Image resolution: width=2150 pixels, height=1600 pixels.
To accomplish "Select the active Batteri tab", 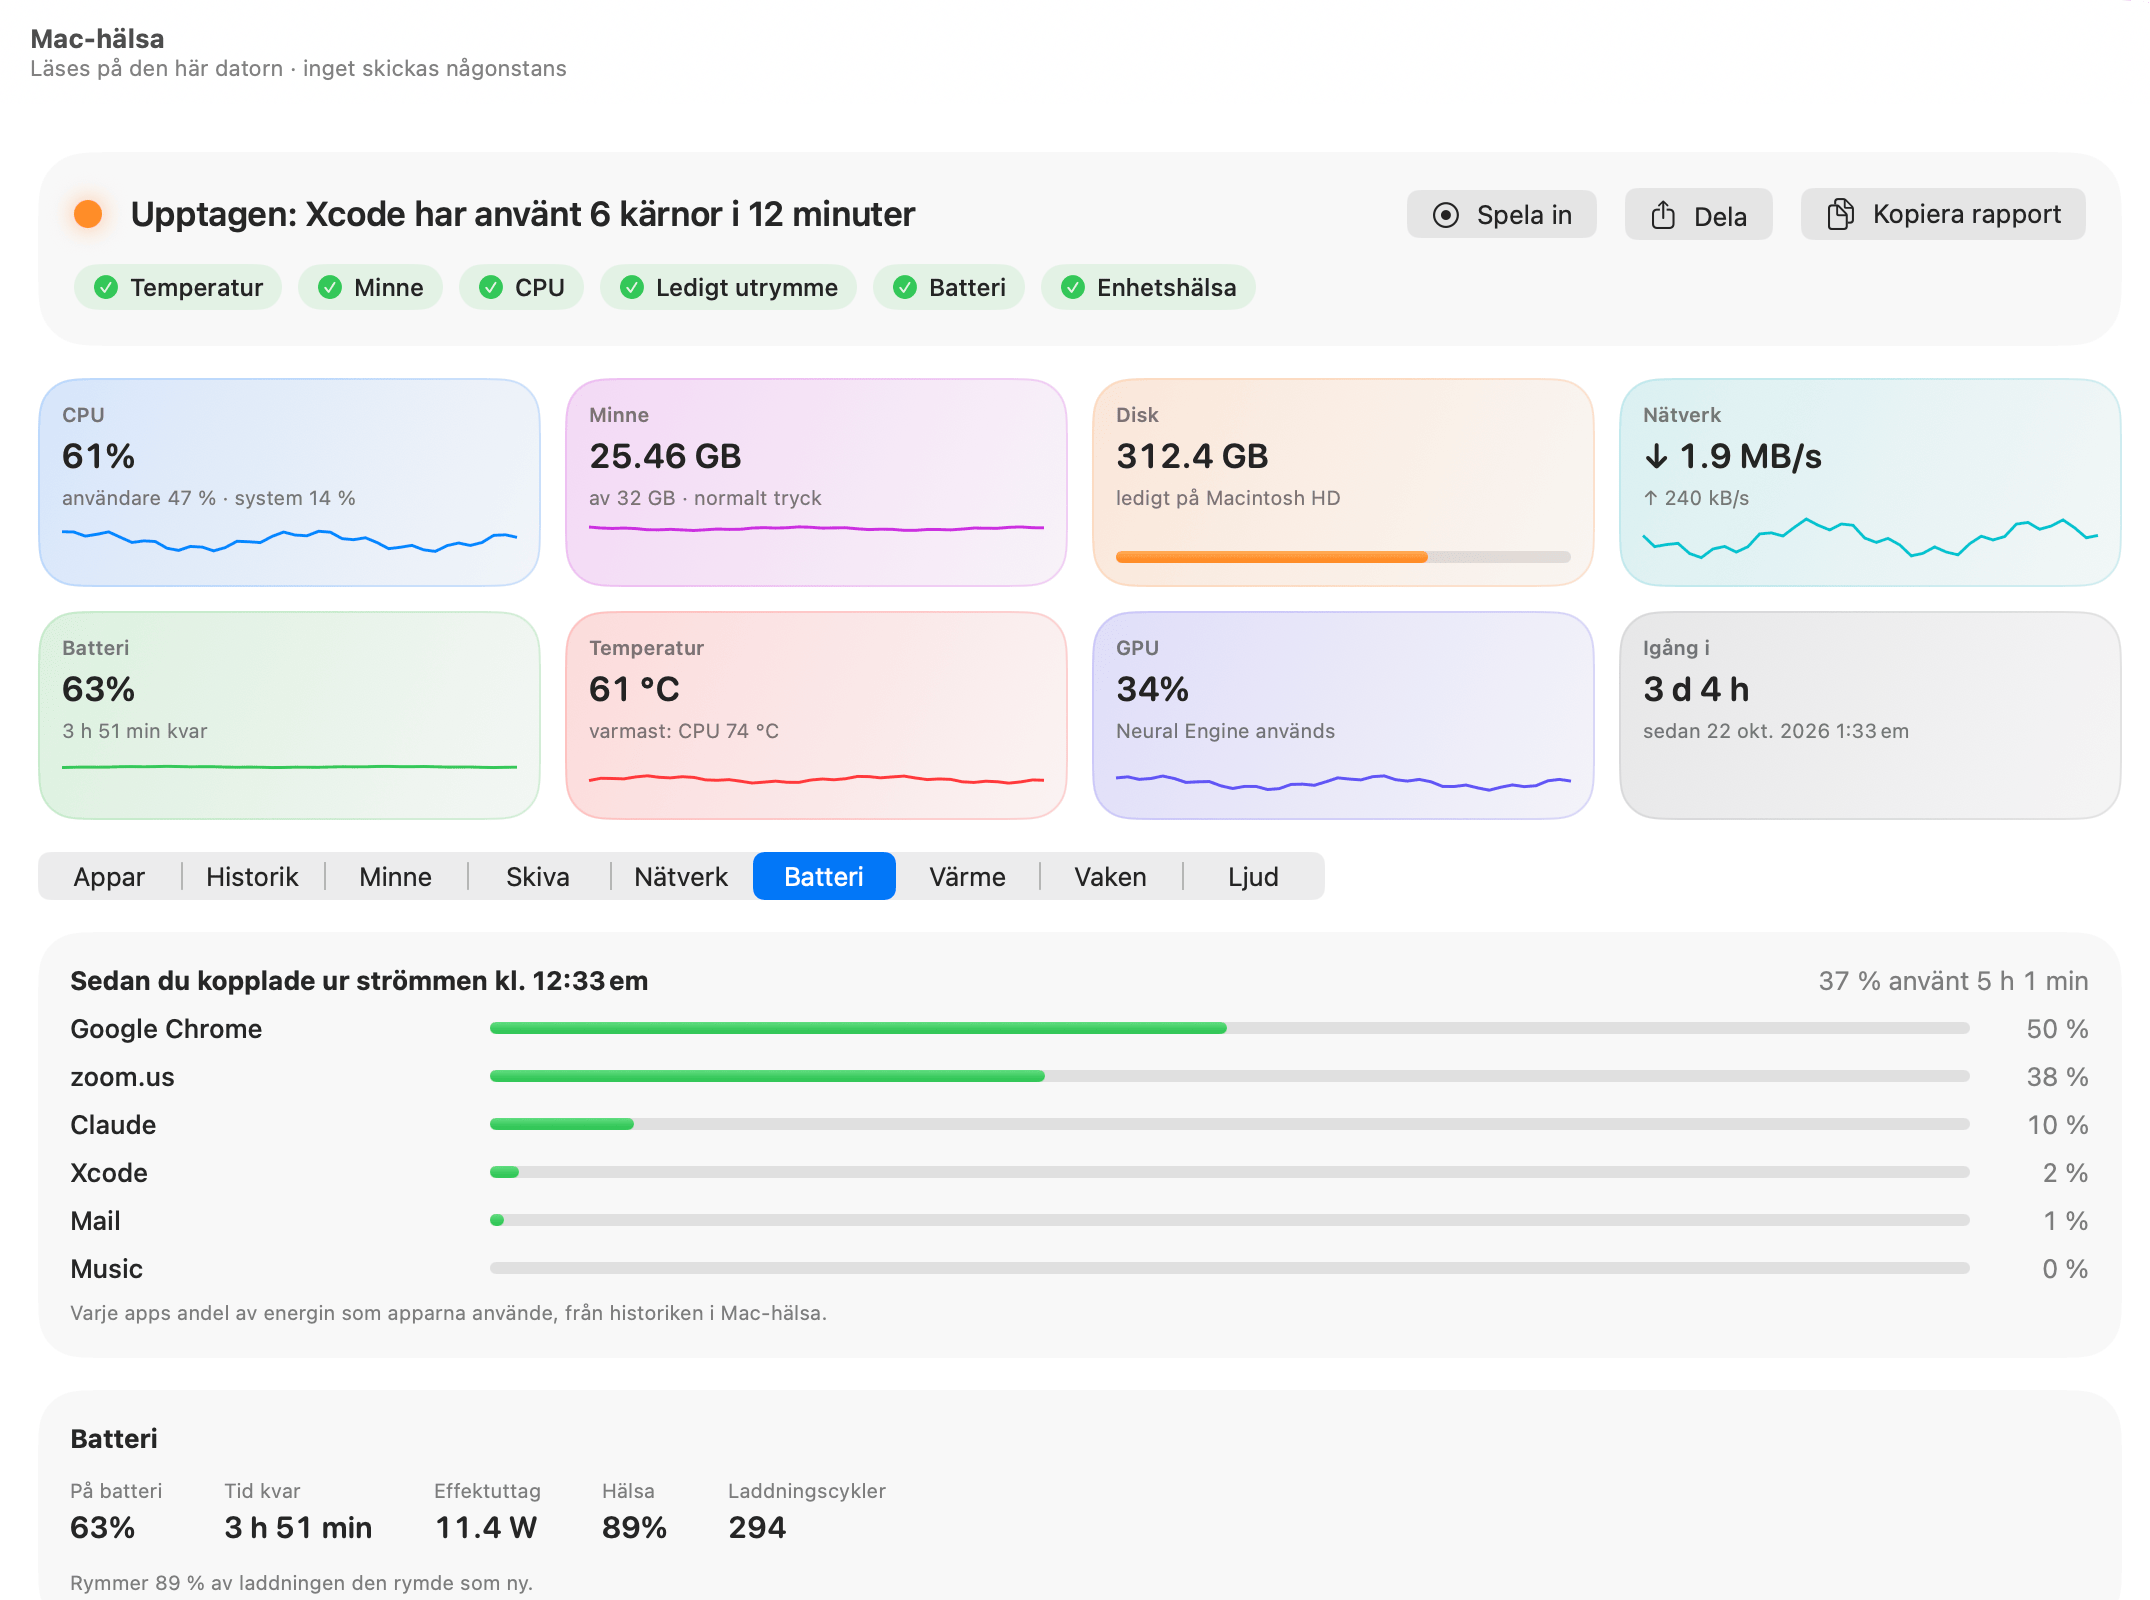I will pyautogui.click(x=824, y=877).
